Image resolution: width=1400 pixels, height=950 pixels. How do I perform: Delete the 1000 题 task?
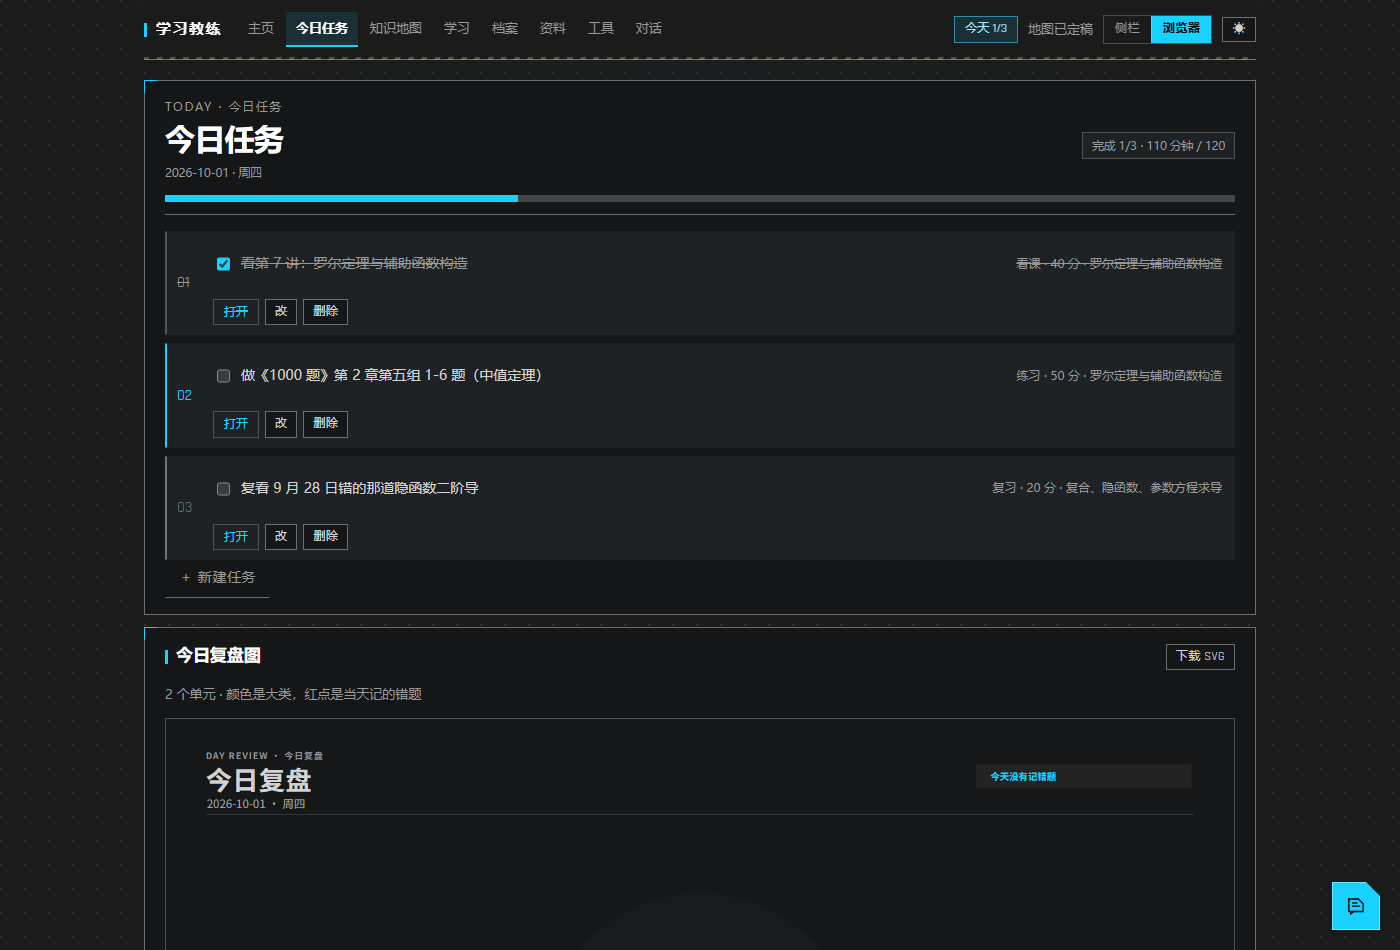pyautogui.click(x=325, y=424)
